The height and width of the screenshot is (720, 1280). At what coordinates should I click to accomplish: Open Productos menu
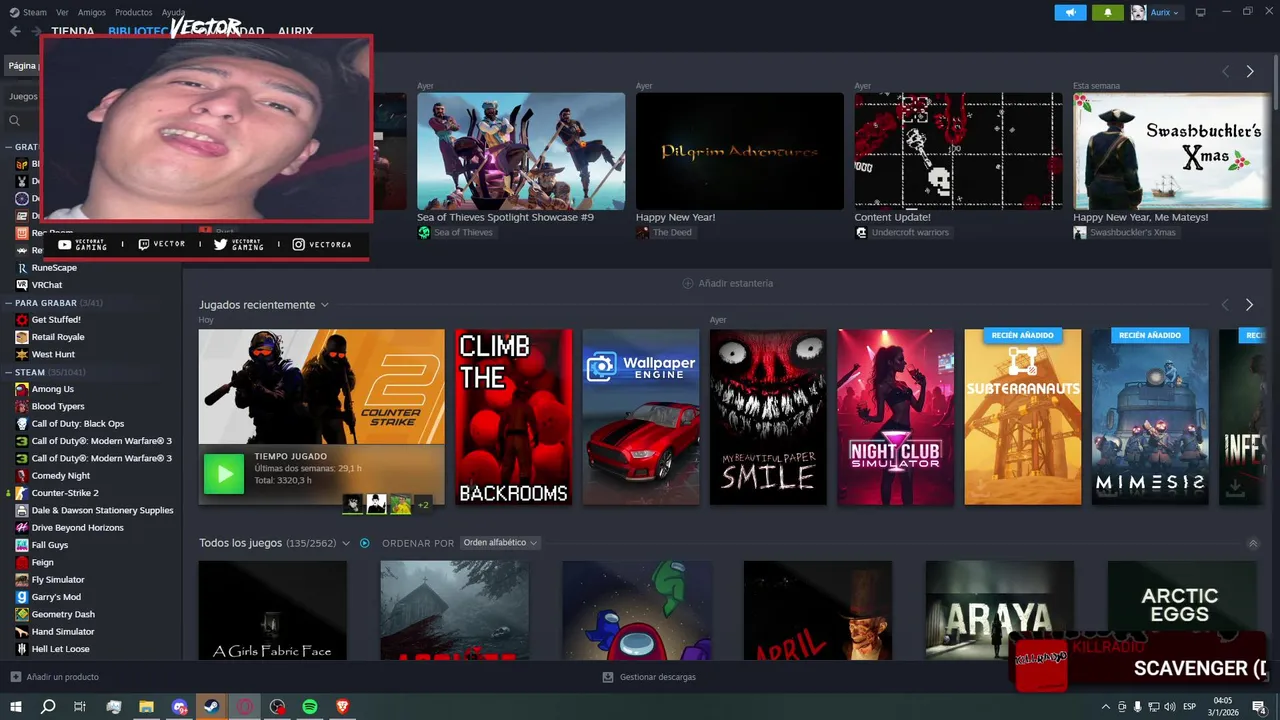click(x=134, y=12)
